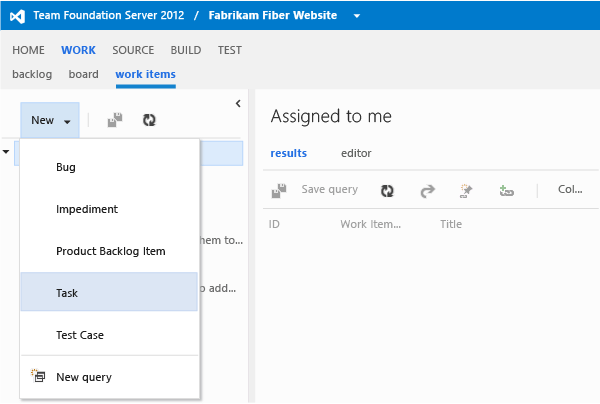Click the Fabrikam Fiber Website project title
This screenshot has height=404, width=600.
tap(272, 15)
